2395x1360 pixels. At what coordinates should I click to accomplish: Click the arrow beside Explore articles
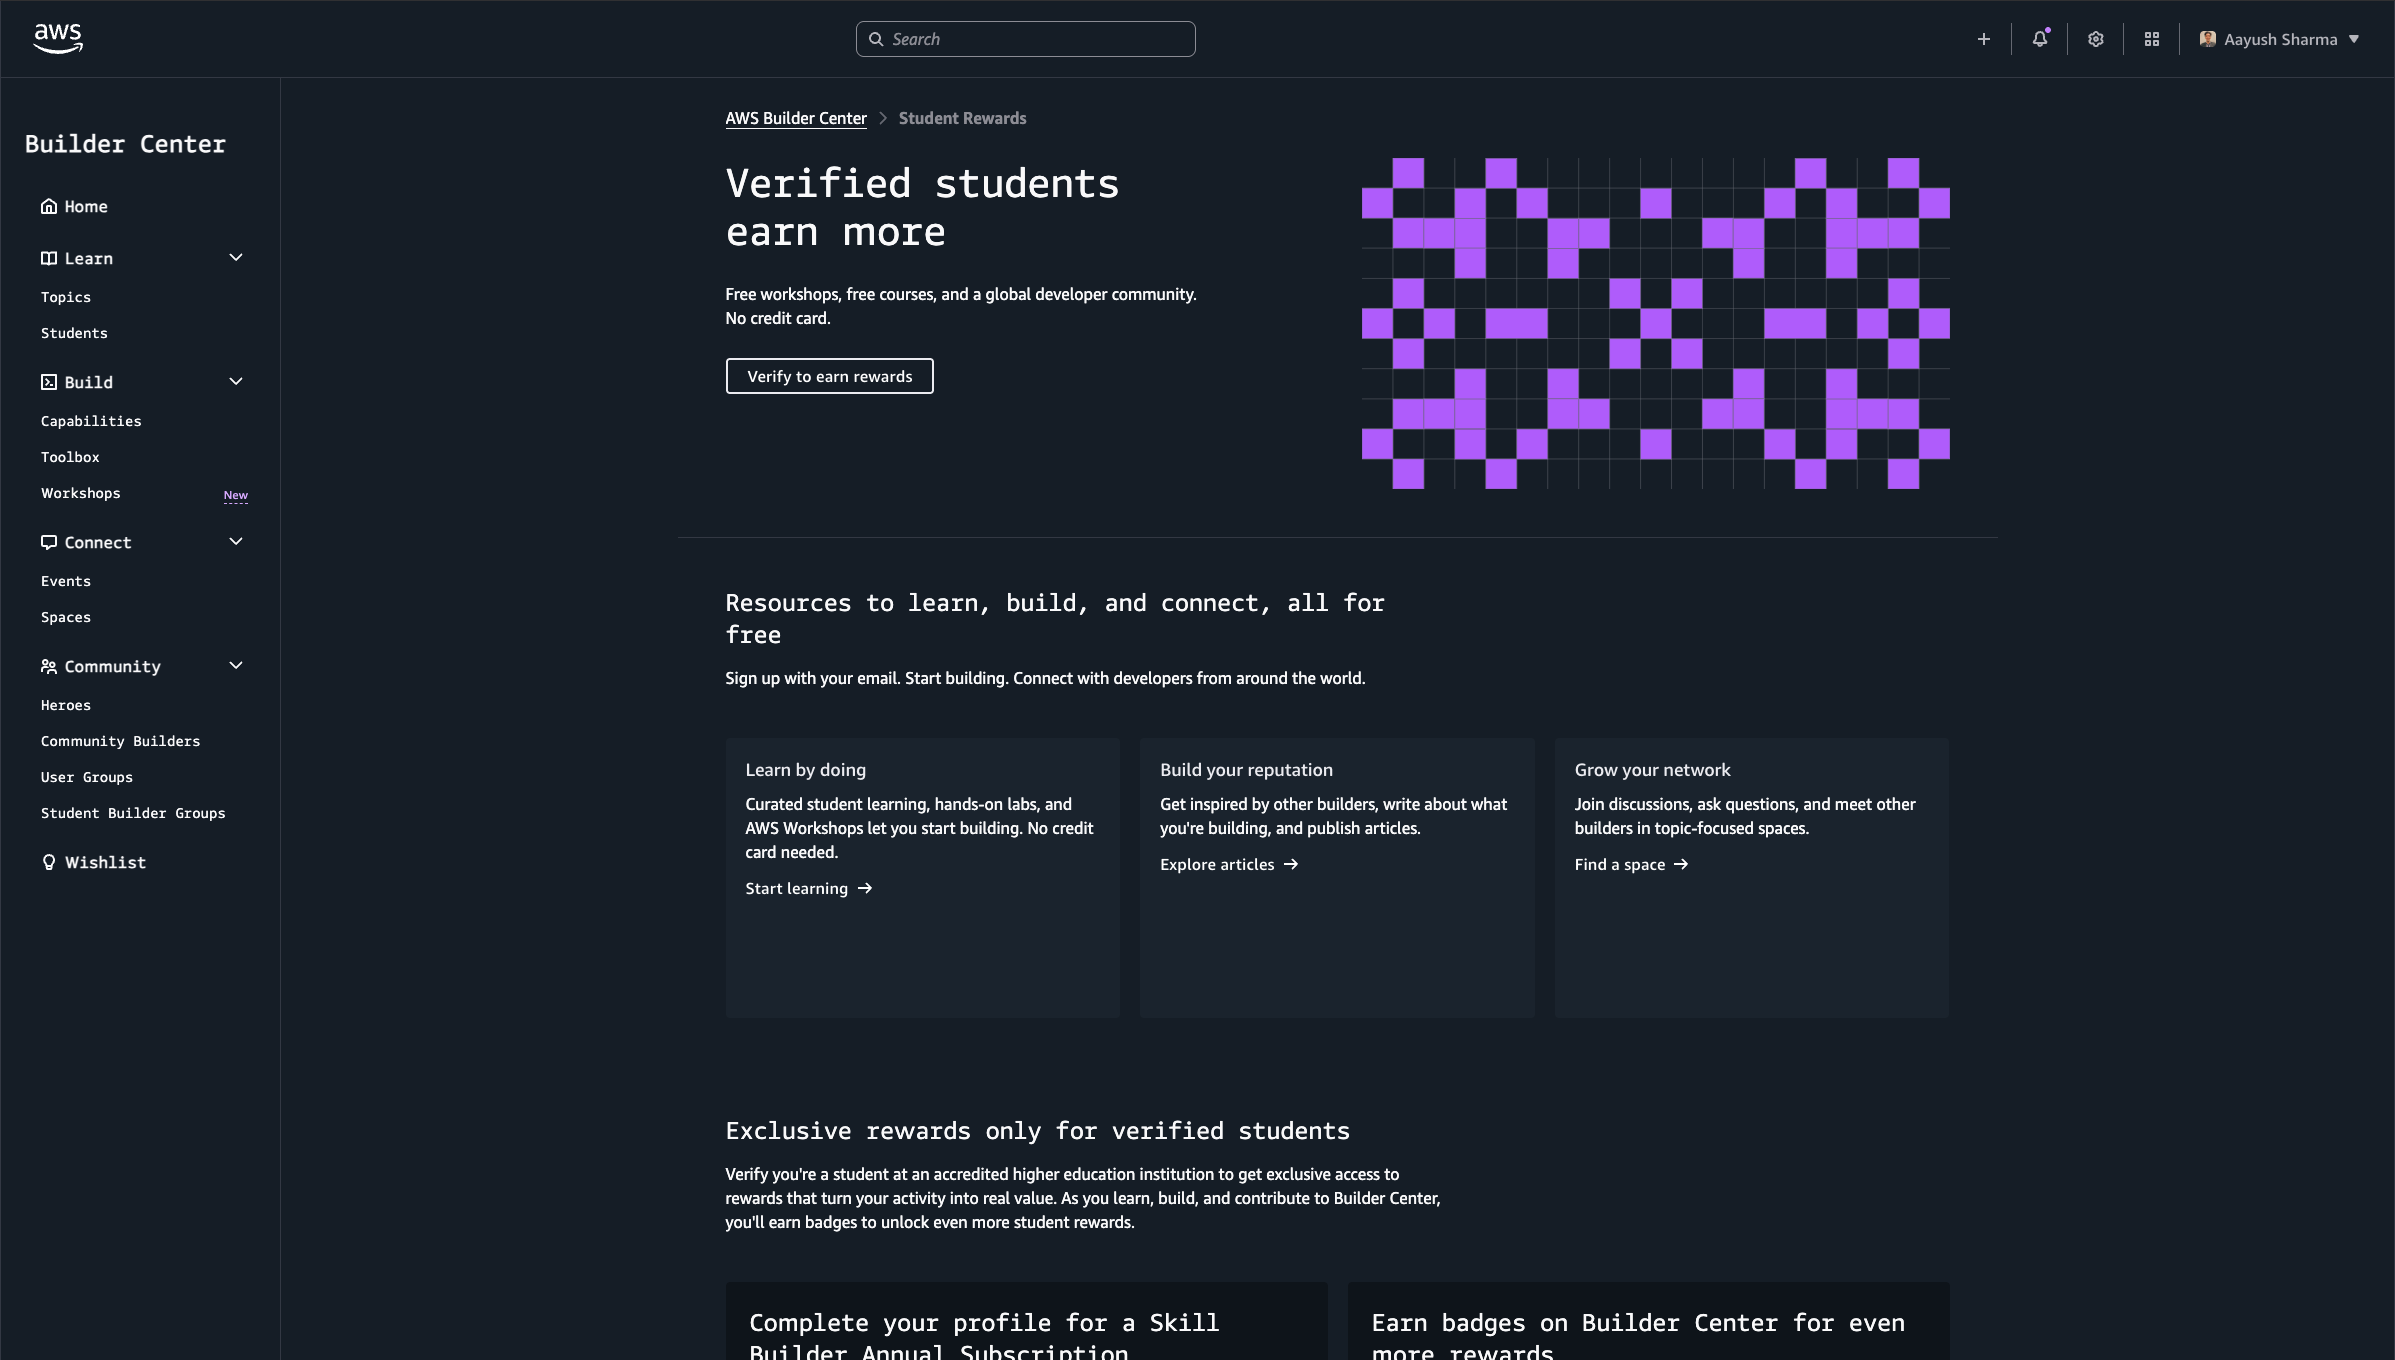click(x=1291, y=864)
